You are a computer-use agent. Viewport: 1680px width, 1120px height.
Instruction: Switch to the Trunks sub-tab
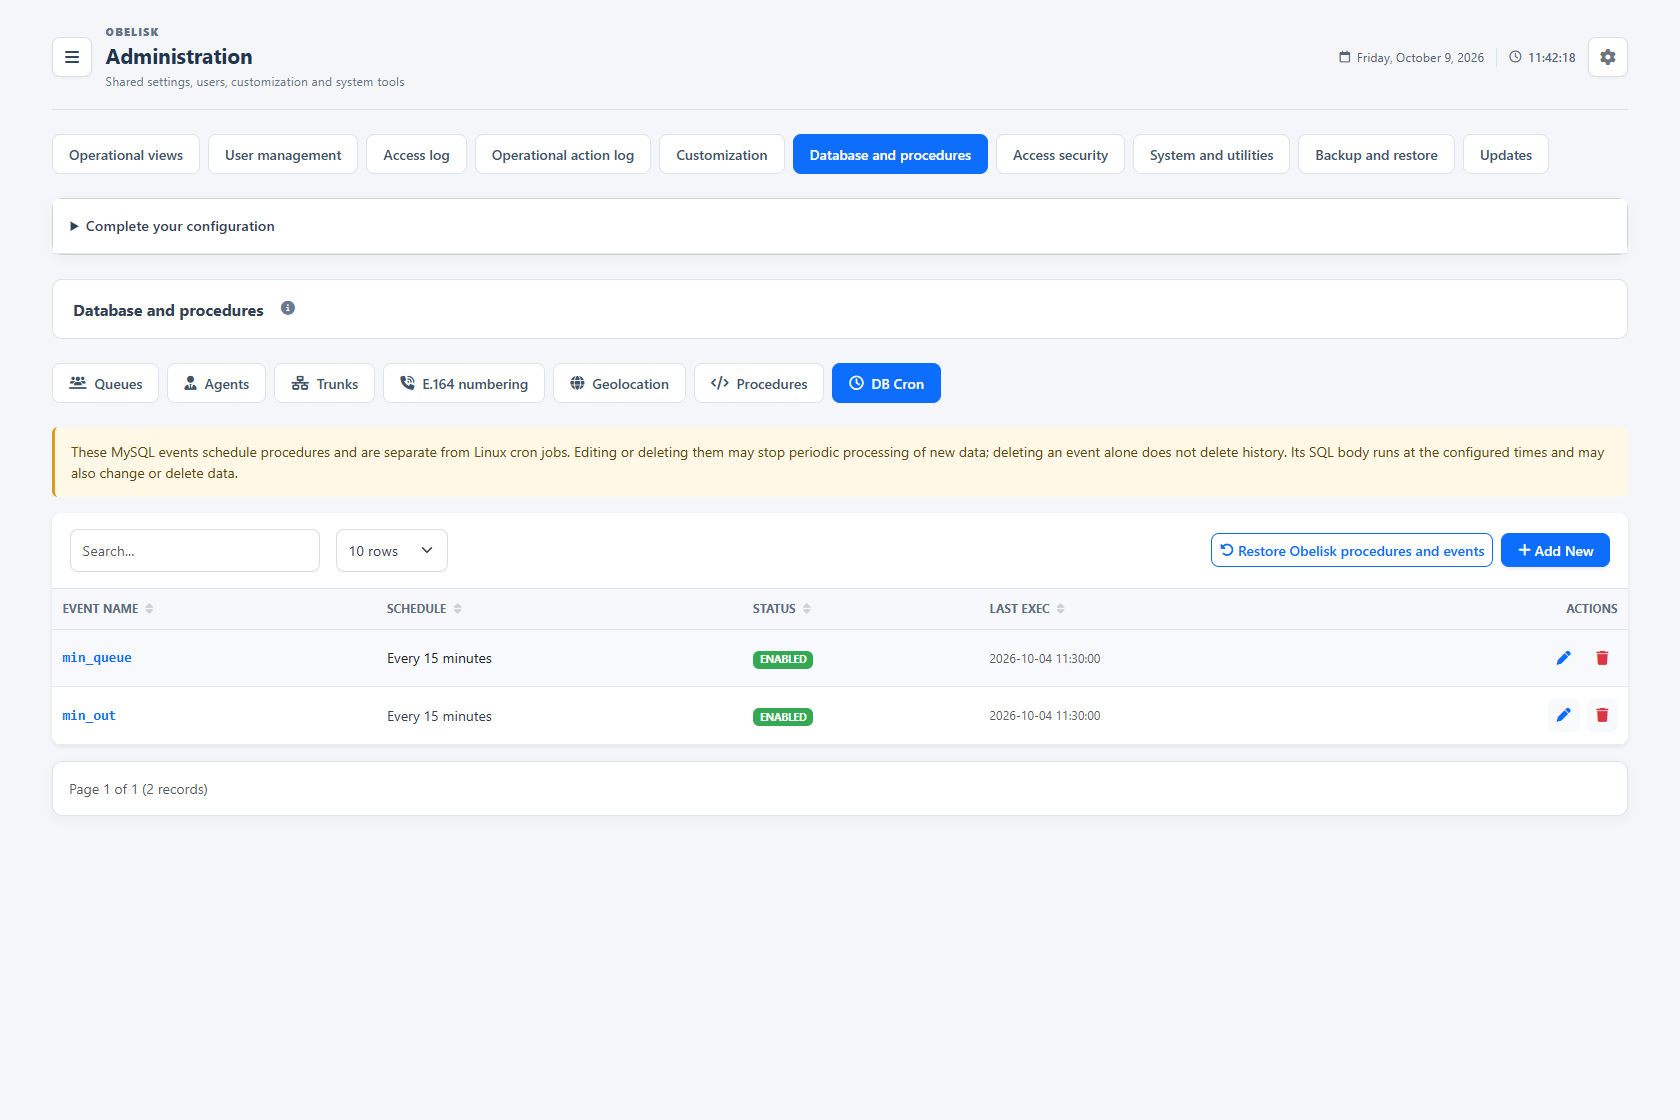324,383
